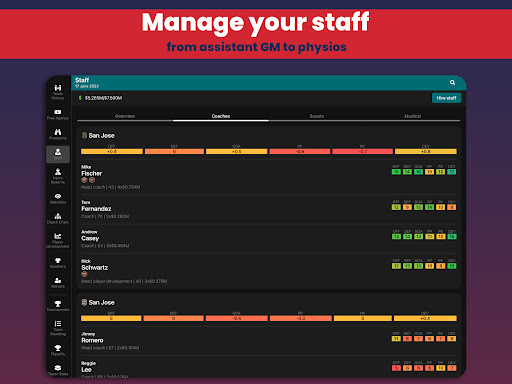Switch to the Scouts tab
Viewport: 512px width, 384px height.
click(317, 116)
